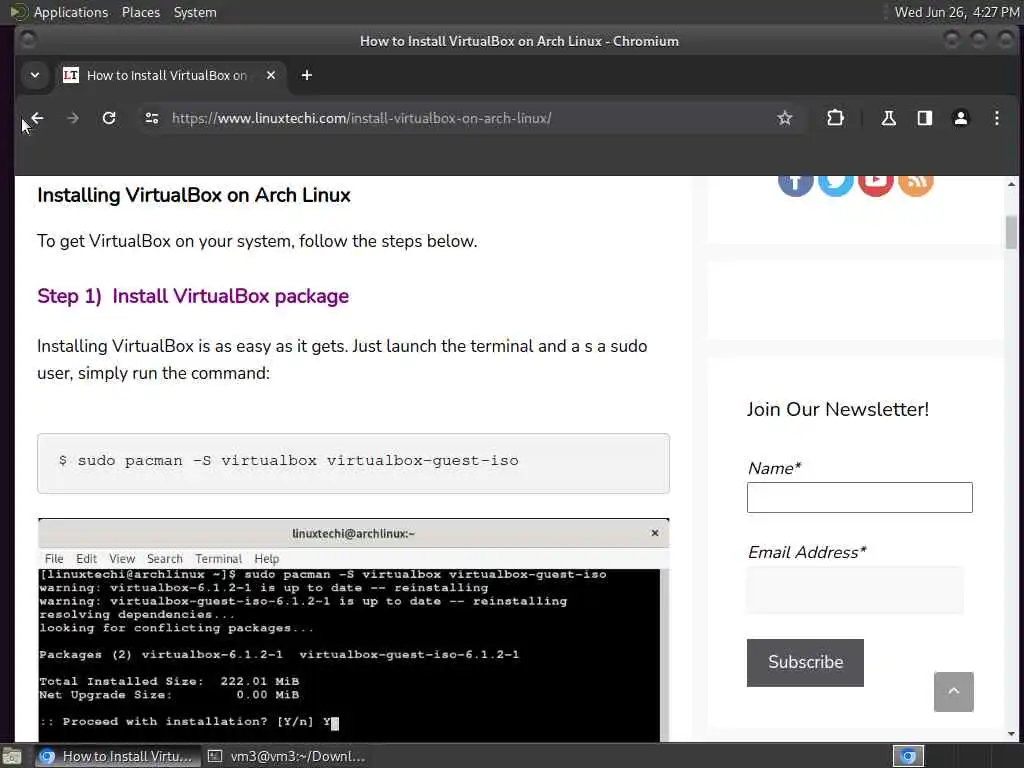Click the Chromium icon in bottom tray
The image size is (1024, 768).
click(908, 756)
